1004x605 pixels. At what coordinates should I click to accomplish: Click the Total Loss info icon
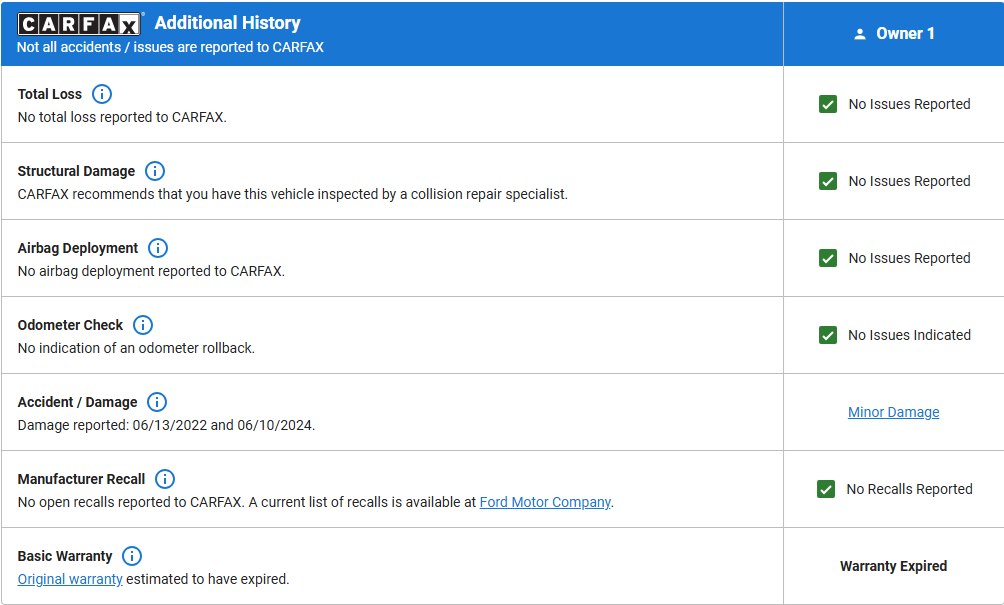[x=102, y=94]
